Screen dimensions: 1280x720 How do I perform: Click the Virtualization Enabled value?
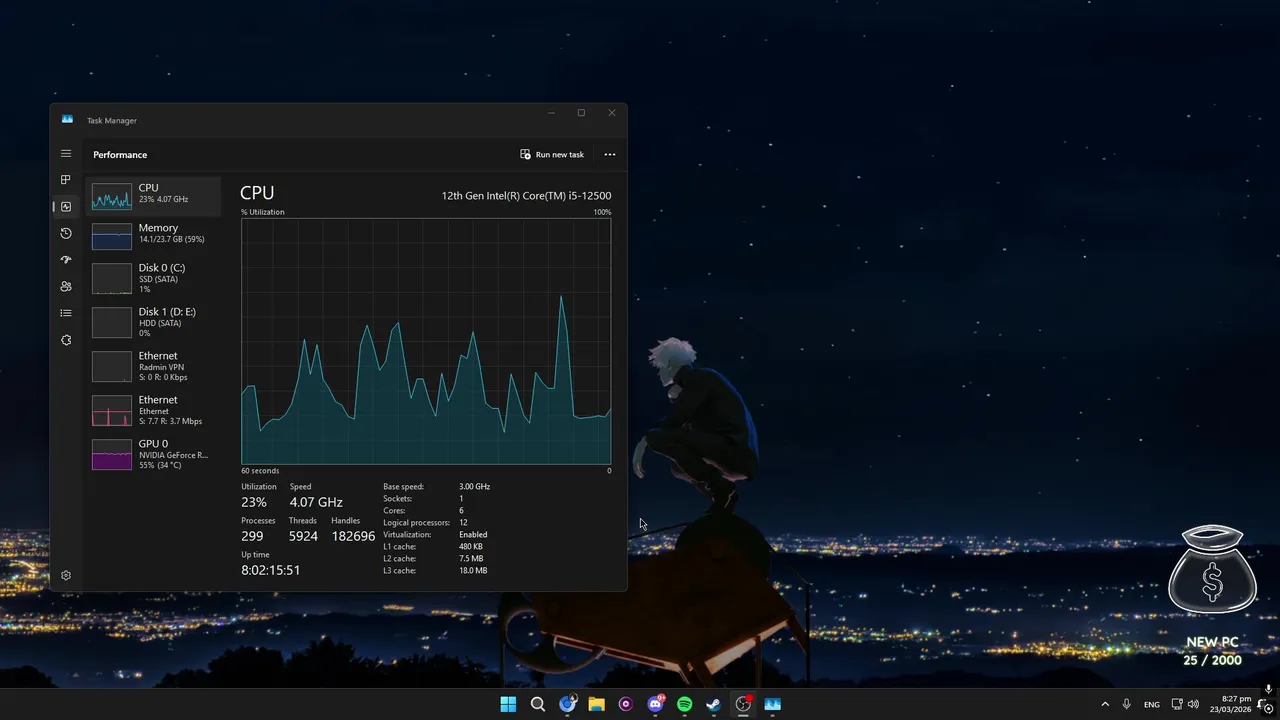473,535
